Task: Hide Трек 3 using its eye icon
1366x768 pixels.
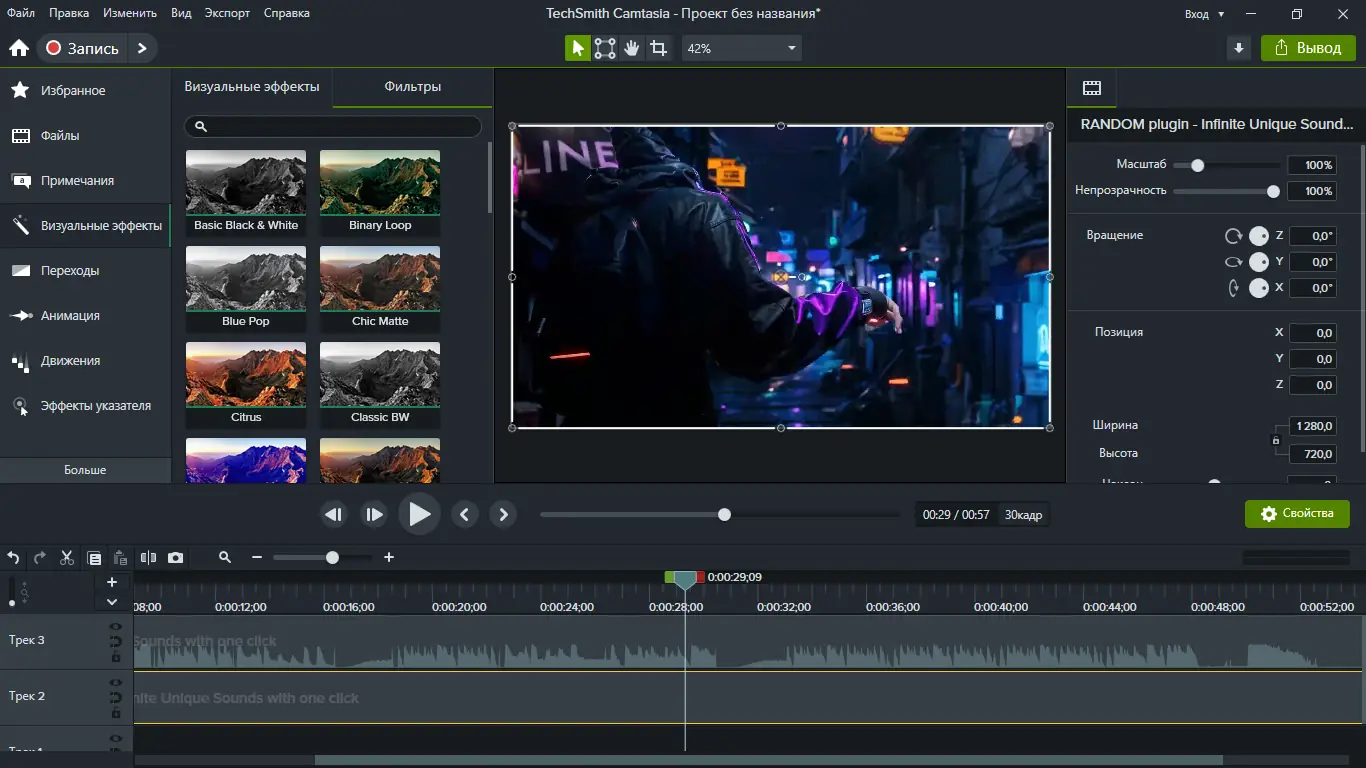Action: [115, 627]
